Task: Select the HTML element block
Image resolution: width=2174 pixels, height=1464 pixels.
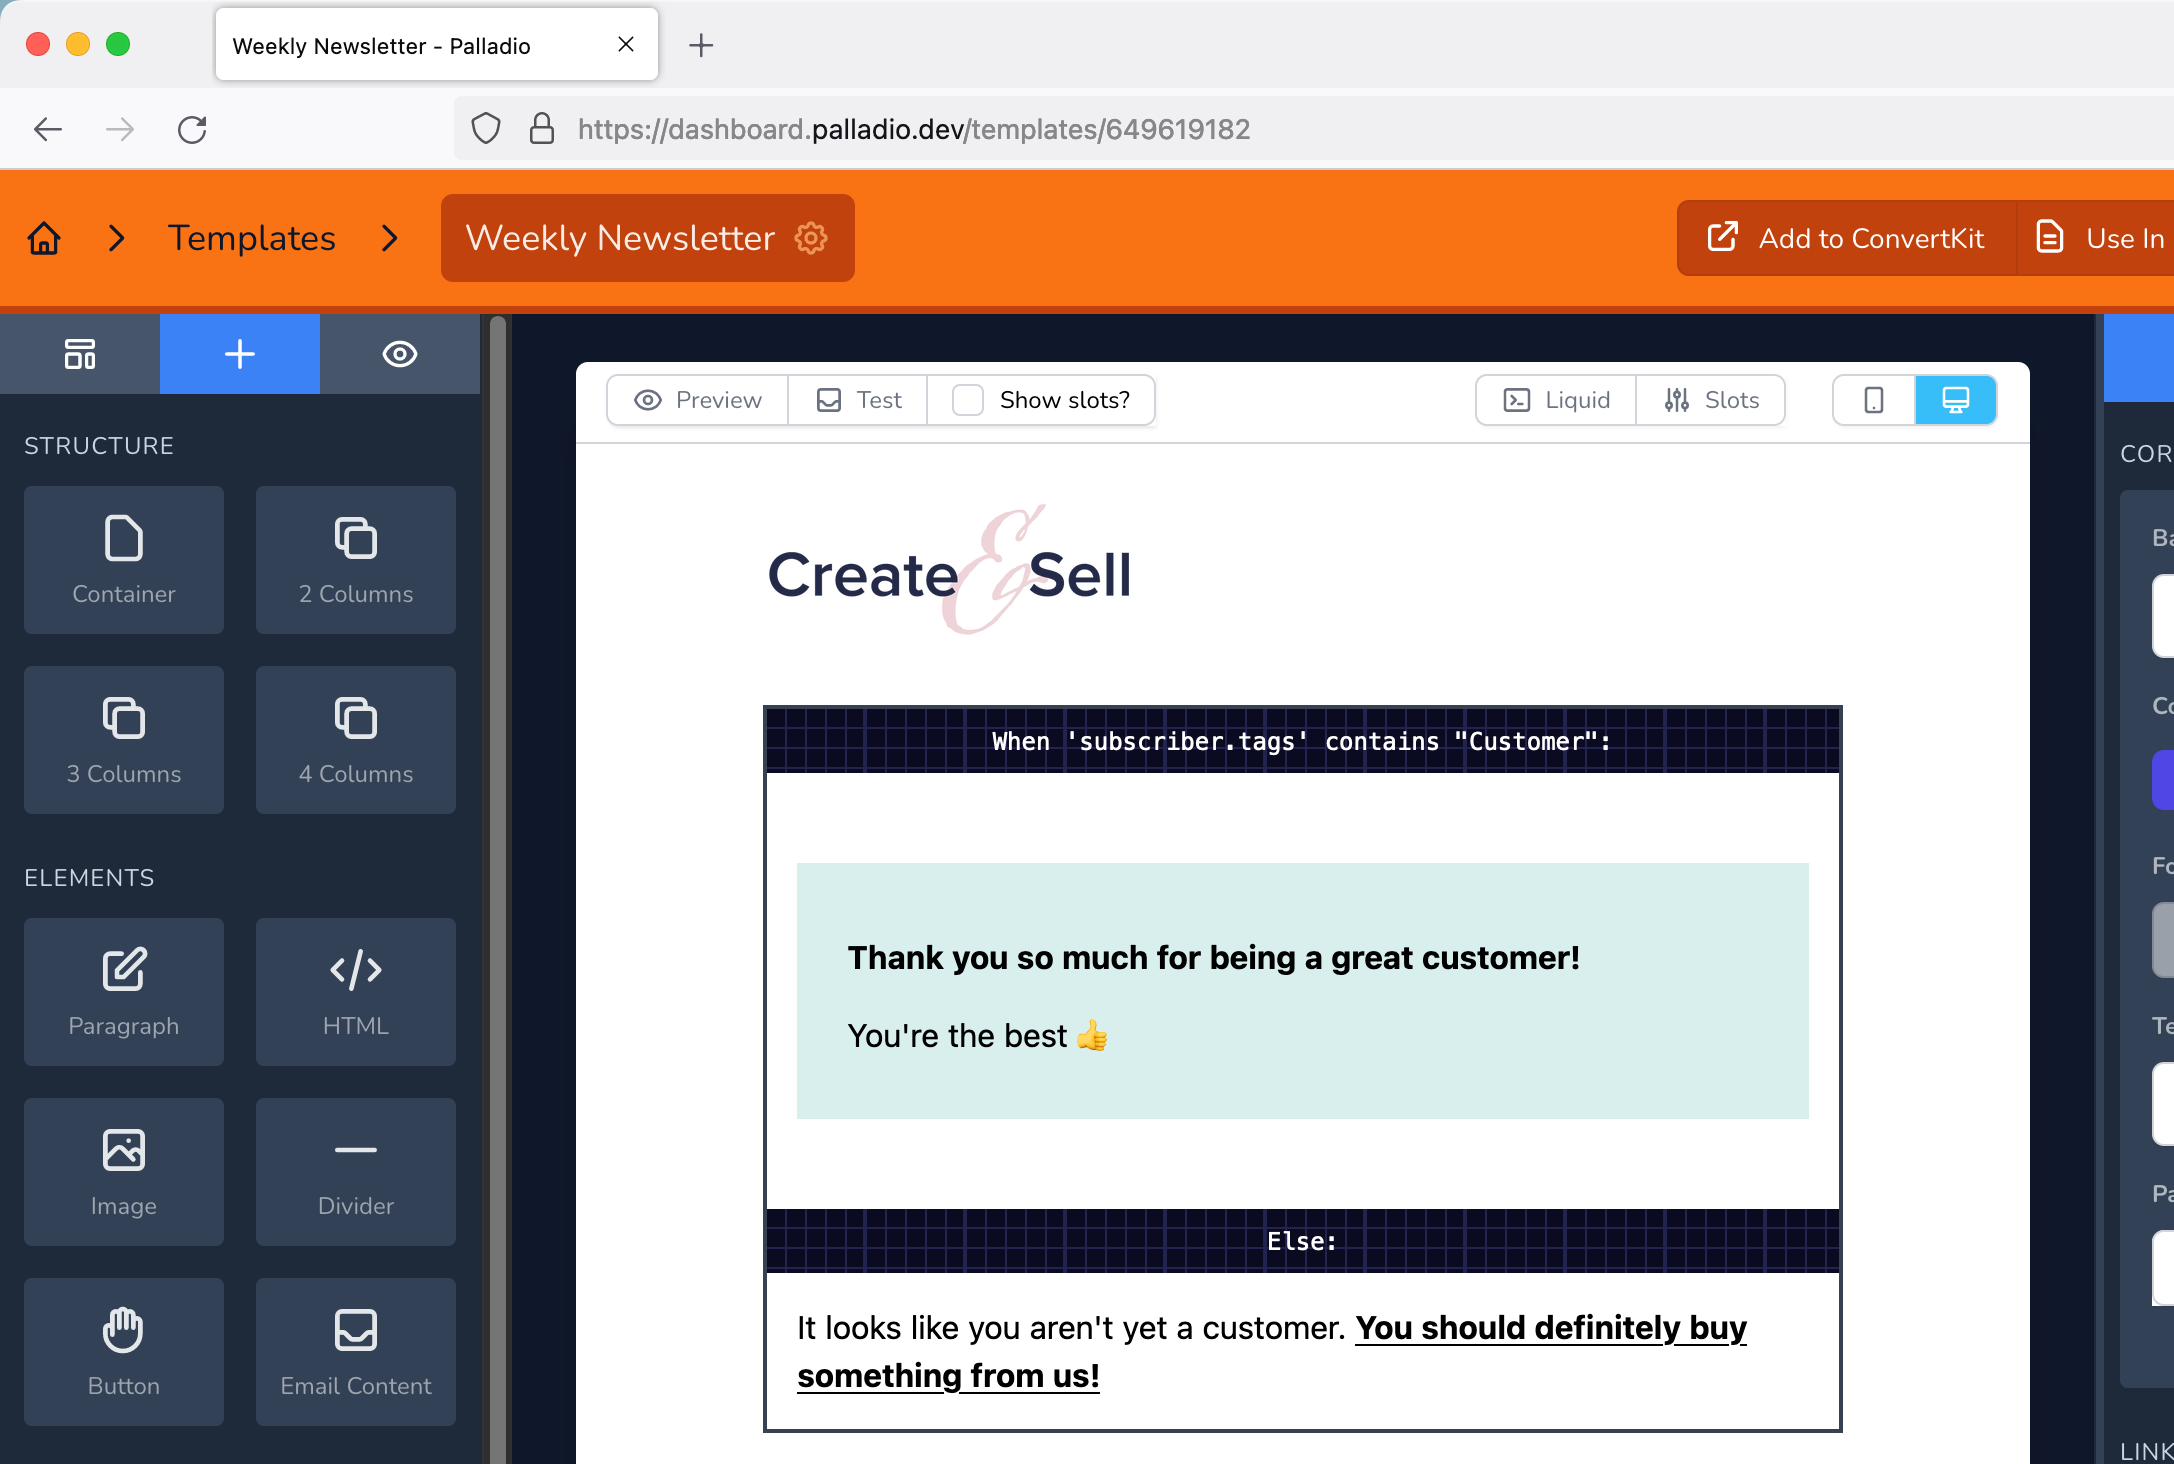Action: click(356, 992)
